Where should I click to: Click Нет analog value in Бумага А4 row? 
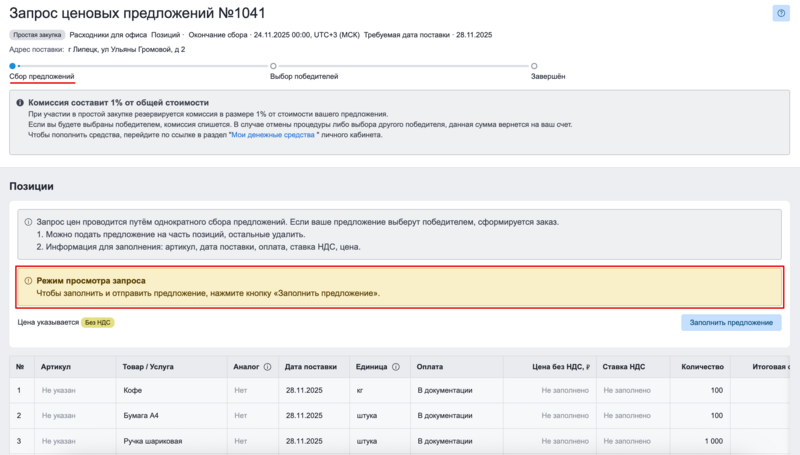241,415
